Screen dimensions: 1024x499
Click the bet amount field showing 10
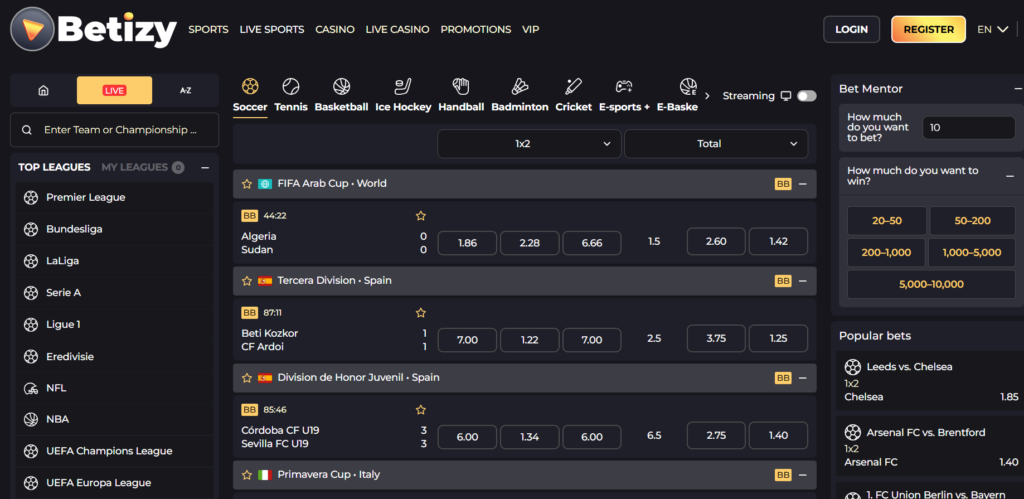click(x=968, y=127)
